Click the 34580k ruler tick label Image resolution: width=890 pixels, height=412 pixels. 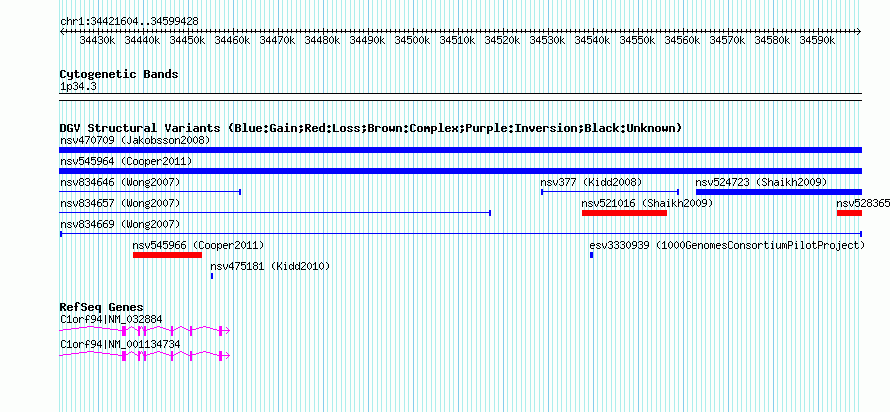773,41
